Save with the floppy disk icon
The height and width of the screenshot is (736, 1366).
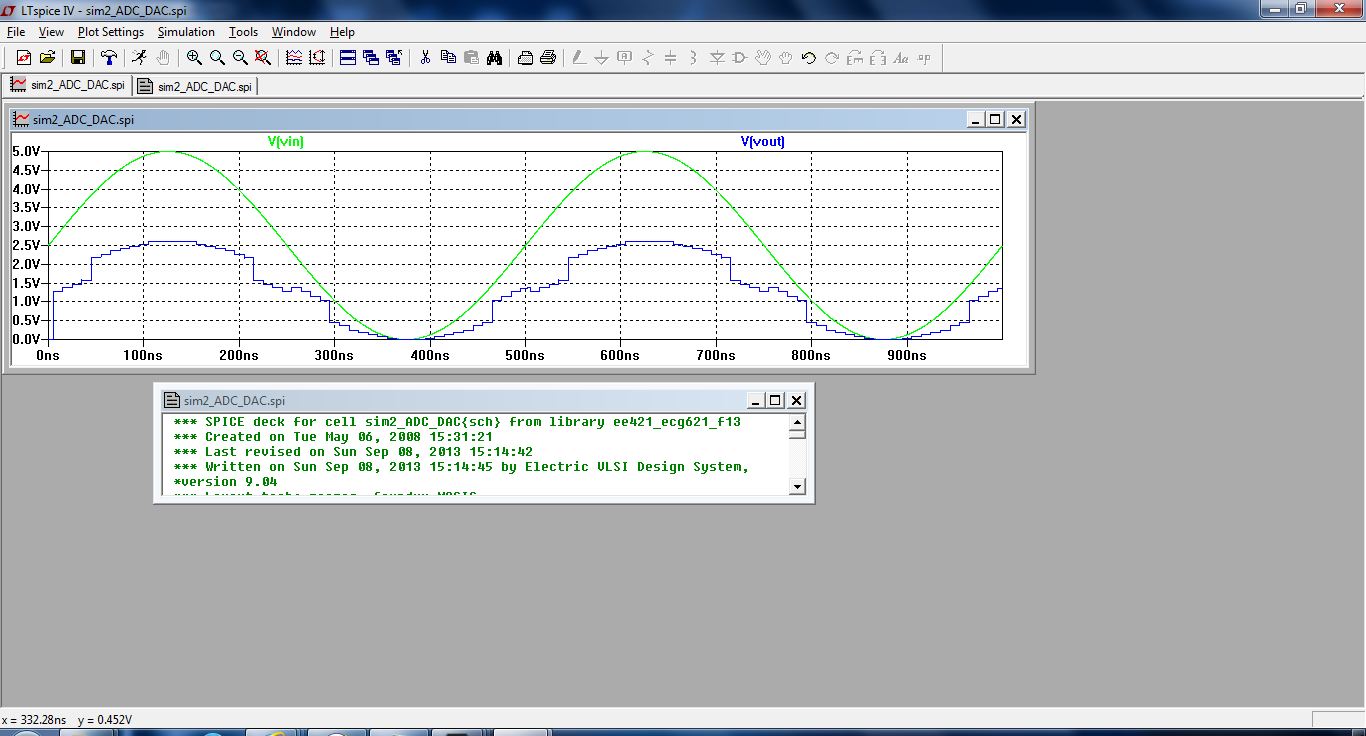(77, 58)
